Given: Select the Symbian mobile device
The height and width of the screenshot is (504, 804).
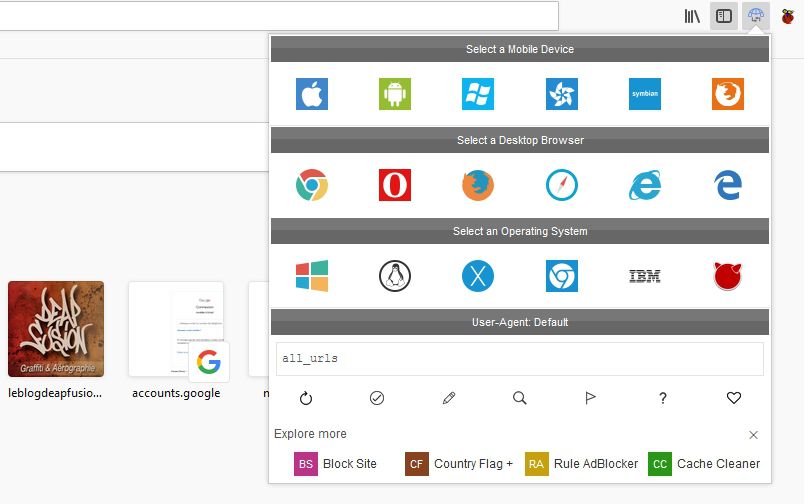Looking at the screenshot, I should (x=645, y=94).
